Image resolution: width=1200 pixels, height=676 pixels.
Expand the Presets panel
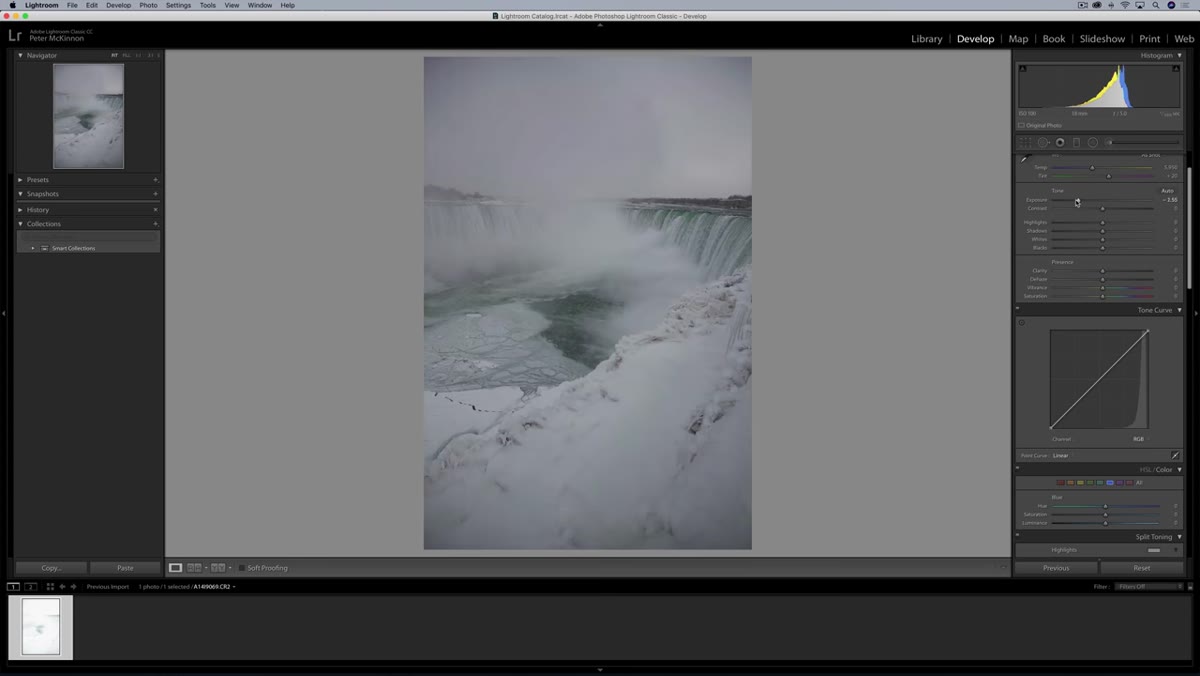[x=20, y=180]
